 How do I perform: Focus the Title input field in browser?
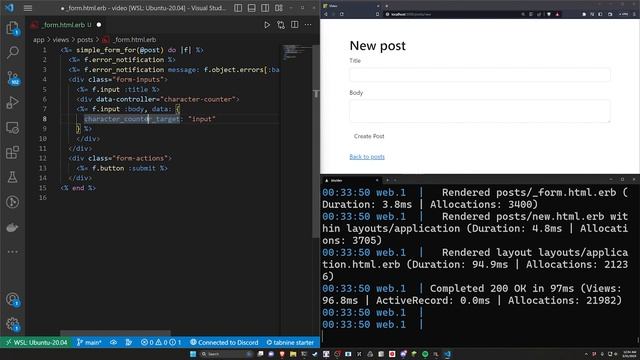click(x=480, y=75)
